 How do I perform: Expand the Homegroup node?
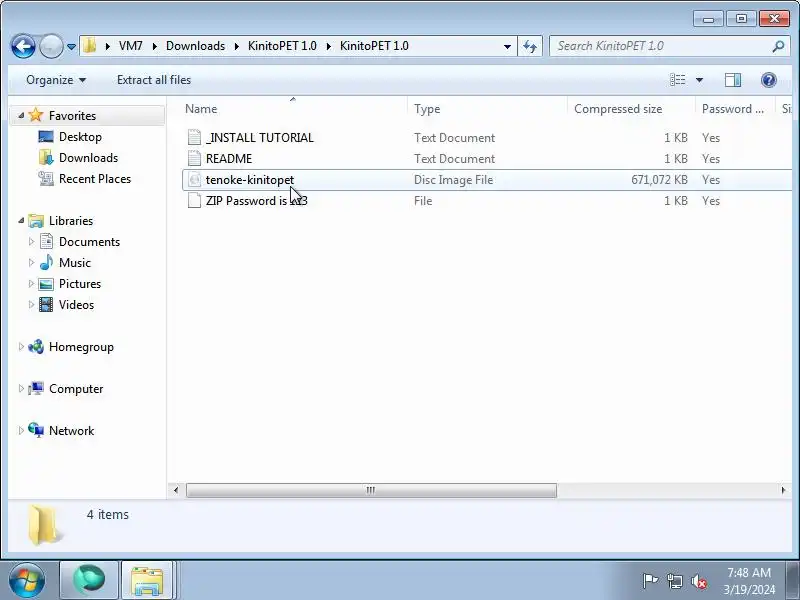[21, 346]
